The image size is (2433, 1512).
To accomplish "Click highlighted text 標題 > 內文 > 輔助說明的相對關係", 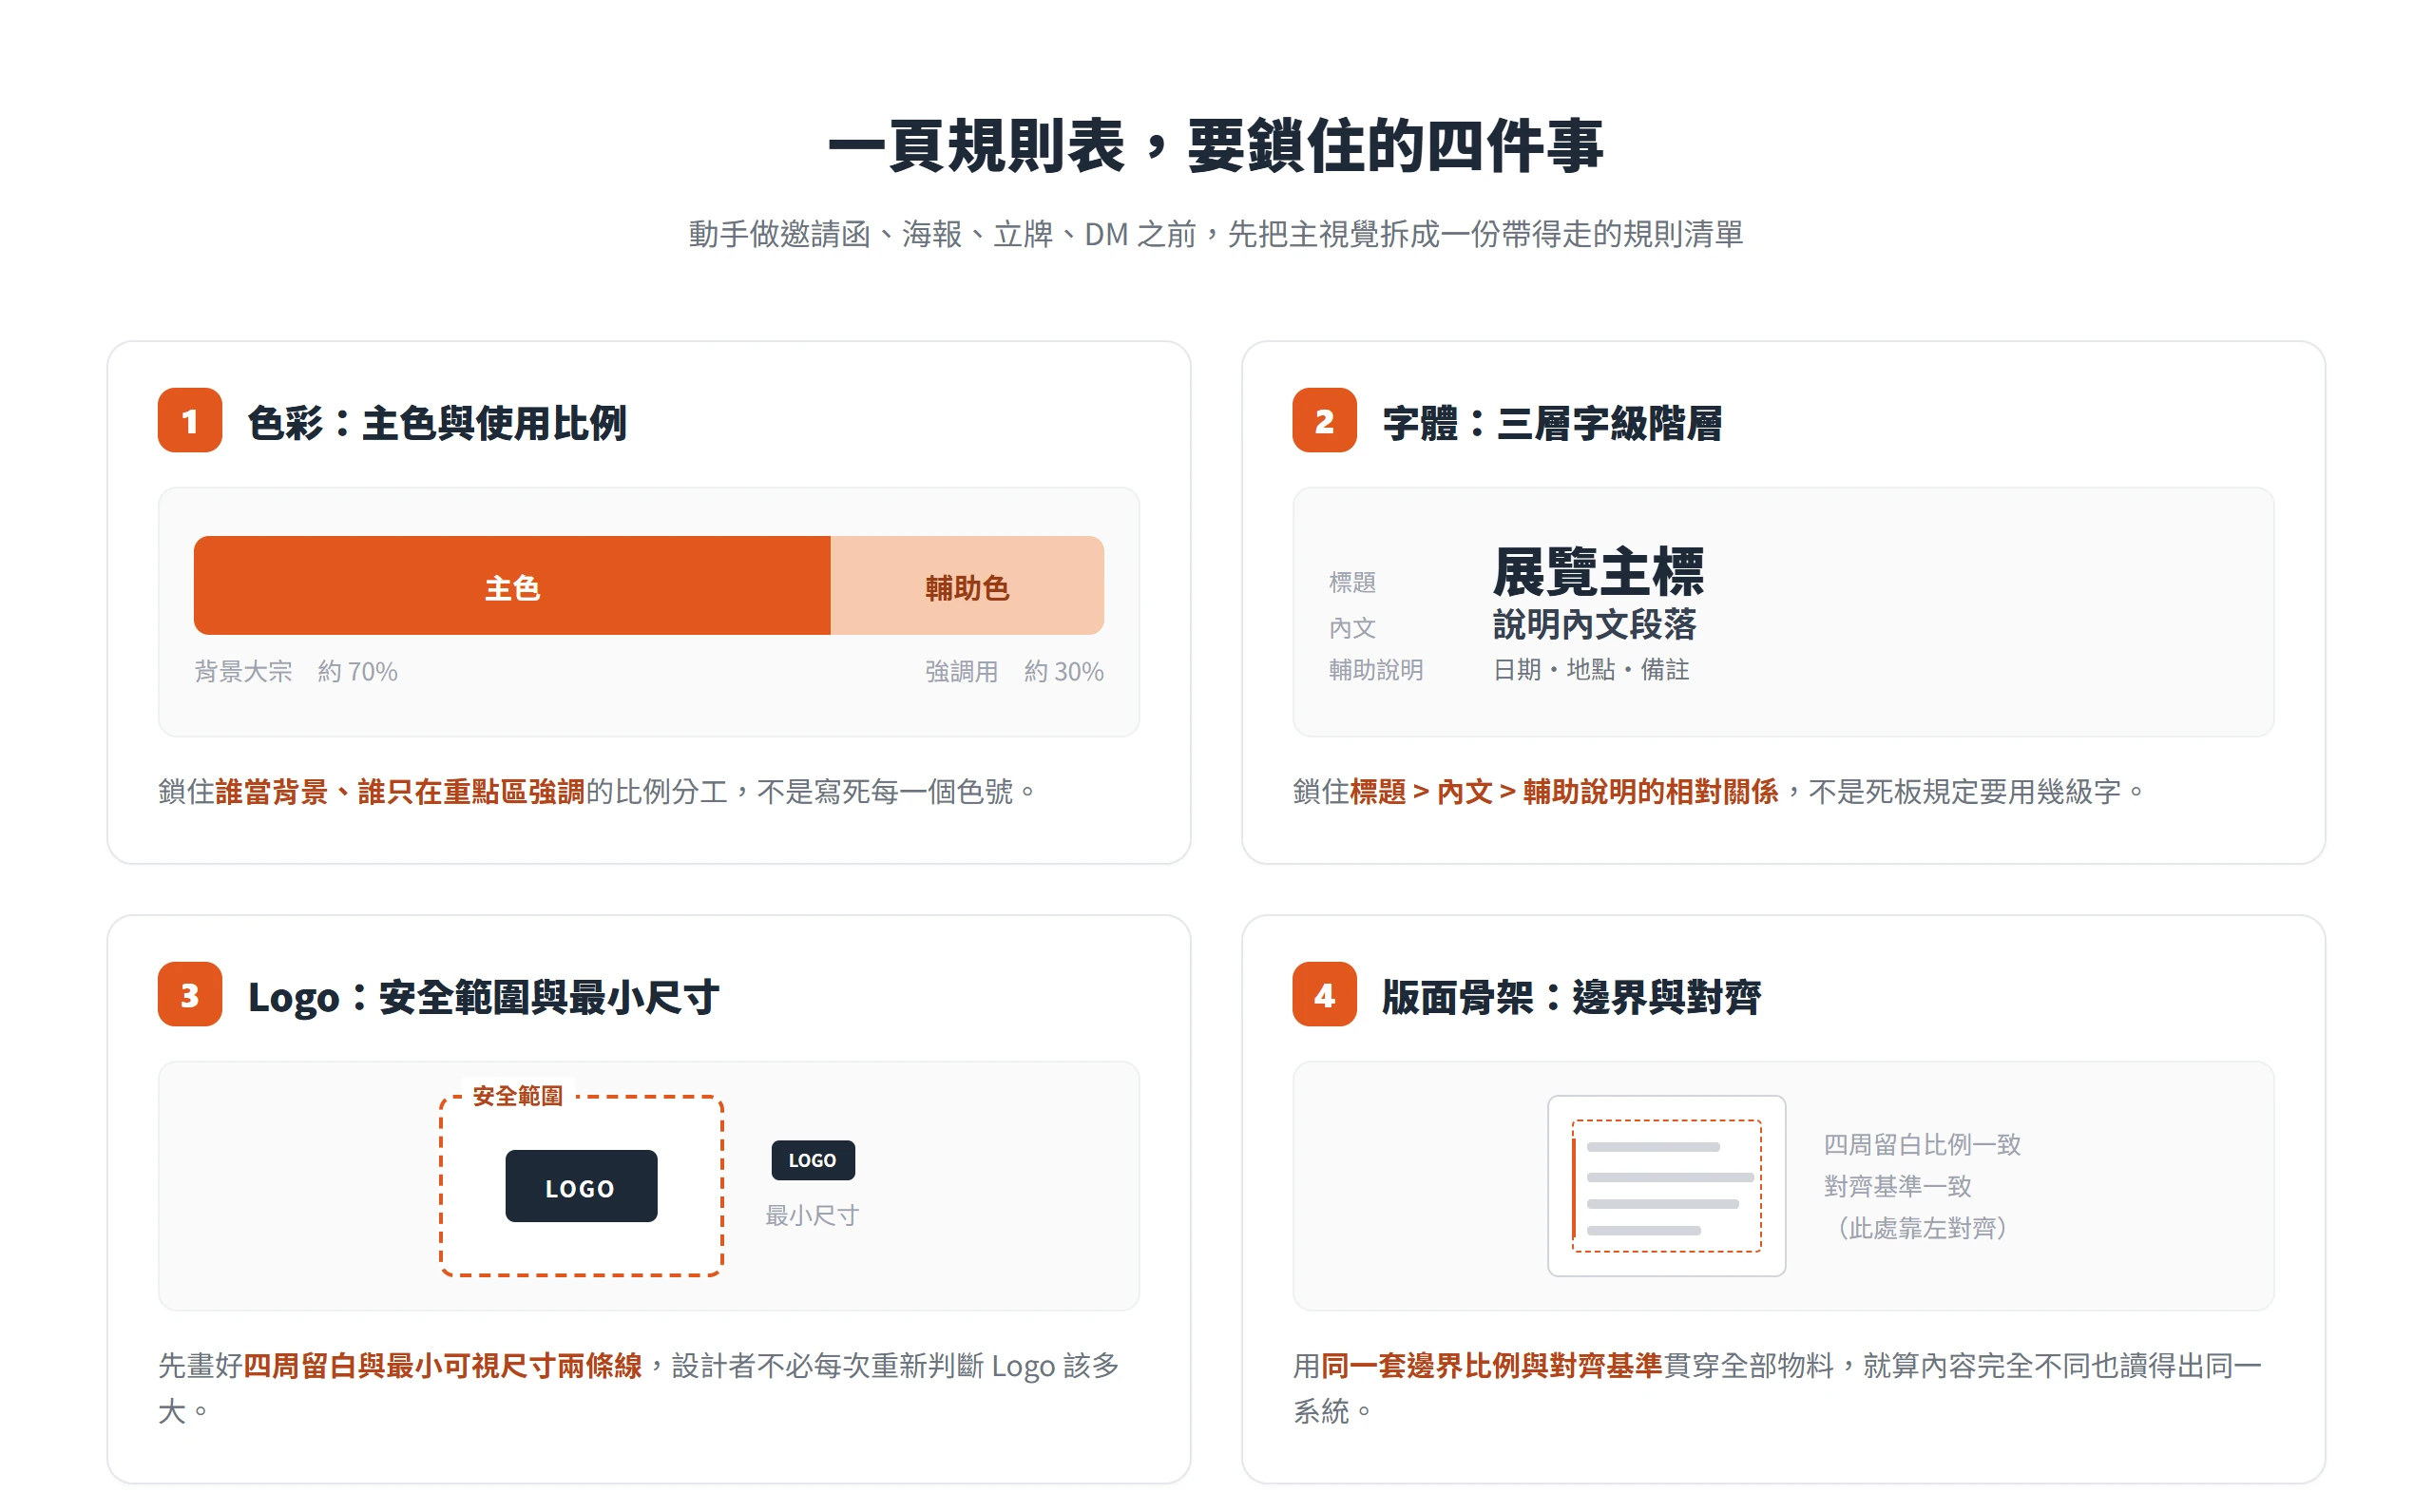I will pos(1564,792).
